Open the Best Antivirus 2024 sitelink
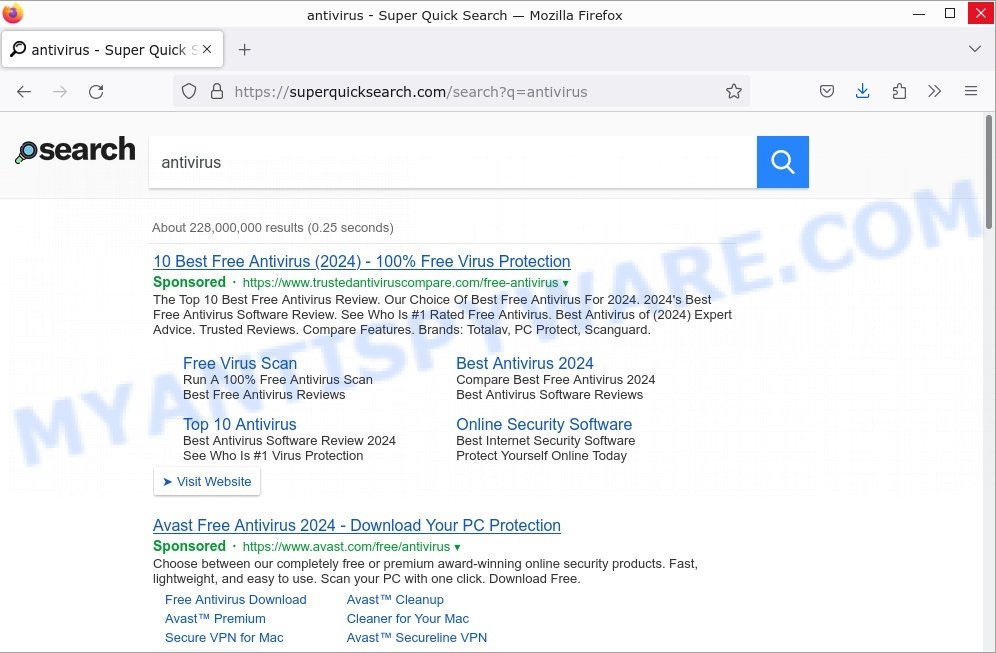This screenshot has width=996, height=653. click(525, 363)
